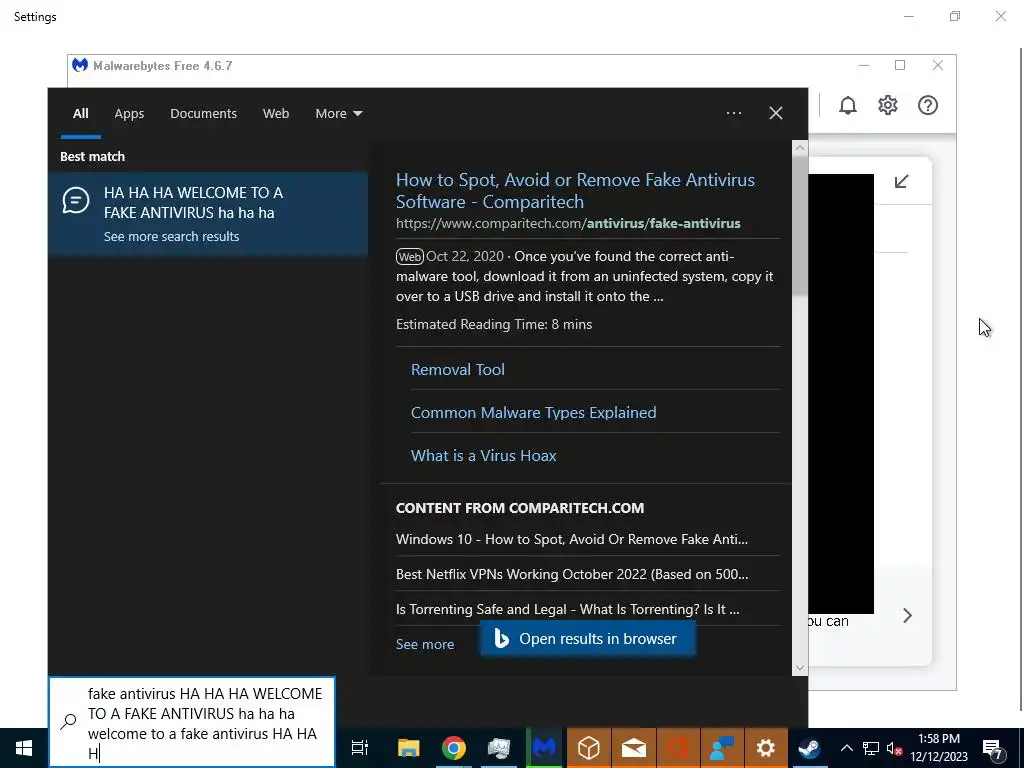
Task: Open Steam from the taskbar
Action: point(810,748)
